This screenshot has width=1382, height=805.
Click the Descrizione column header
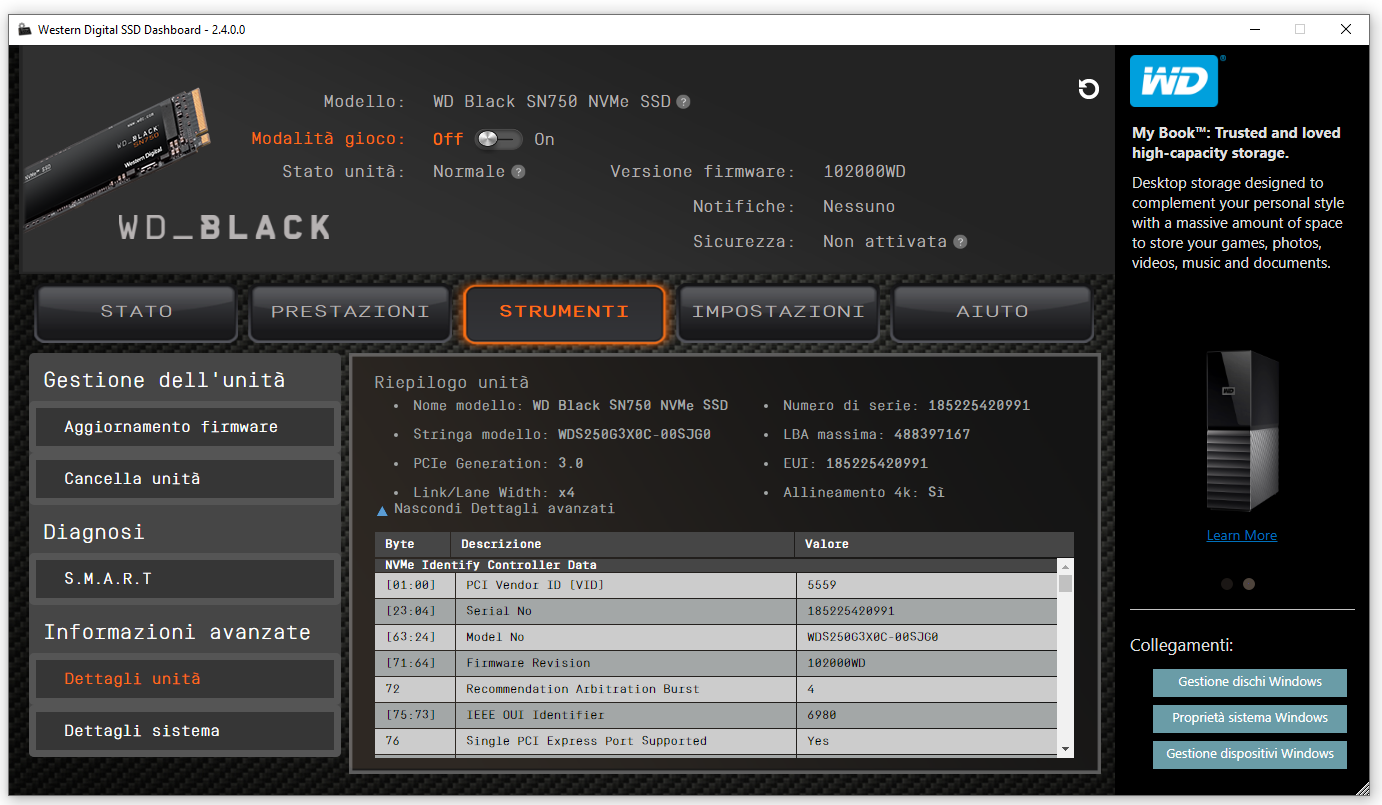pyautogui.click(x=623, y=544)
